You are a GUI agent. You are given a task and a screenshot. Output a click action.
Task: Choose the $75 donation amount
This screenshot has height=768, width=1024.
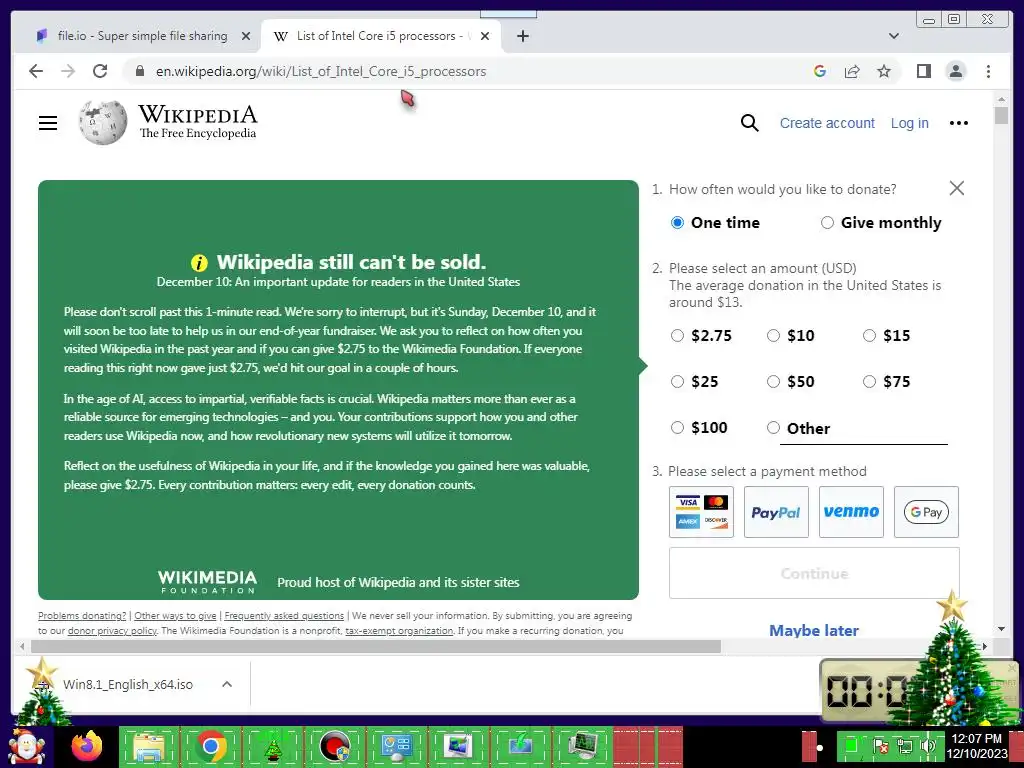point(869,381)
